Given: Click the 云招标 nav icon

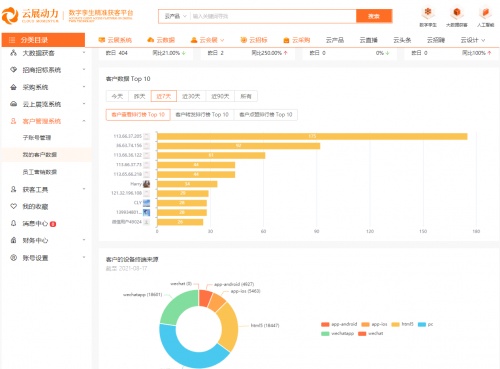Looking at the screenshot, I should 244,40.
